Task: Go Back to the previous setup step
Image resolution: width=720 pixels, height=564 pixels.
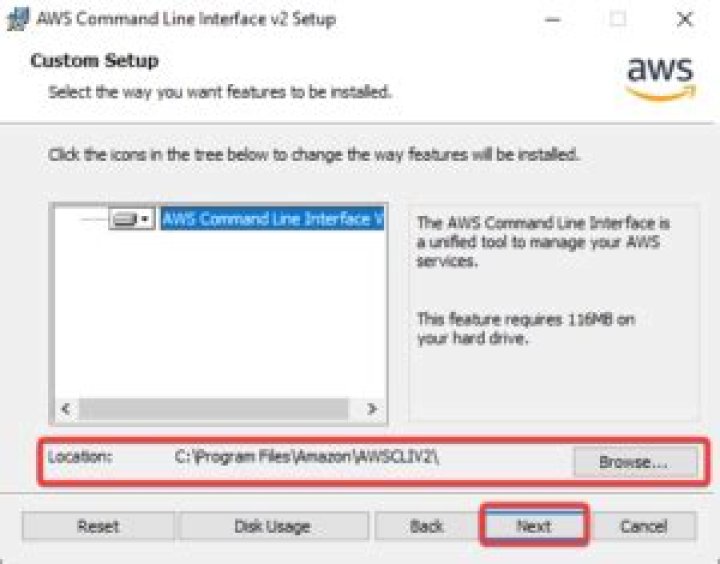Action: (427, 526)
